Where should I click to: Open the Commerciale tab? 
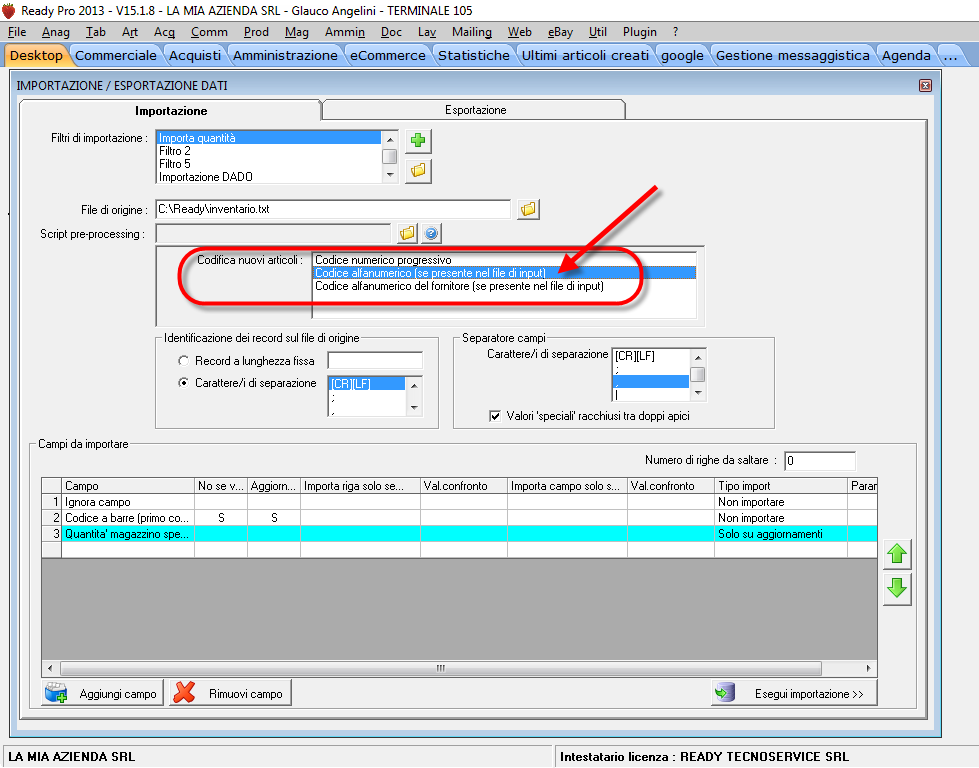pyautogui.click(x=116, y=56)
